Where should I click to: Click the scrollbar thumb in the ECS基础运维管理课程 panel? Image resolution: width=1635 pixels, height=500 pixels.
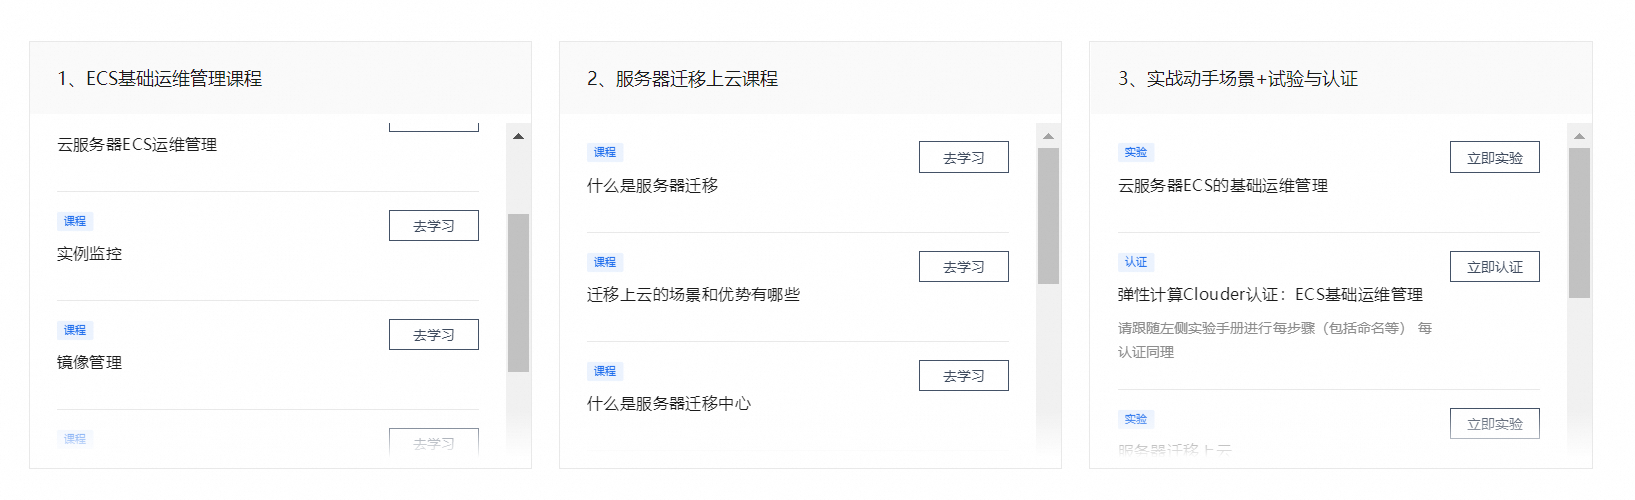(x=518, y=292)
